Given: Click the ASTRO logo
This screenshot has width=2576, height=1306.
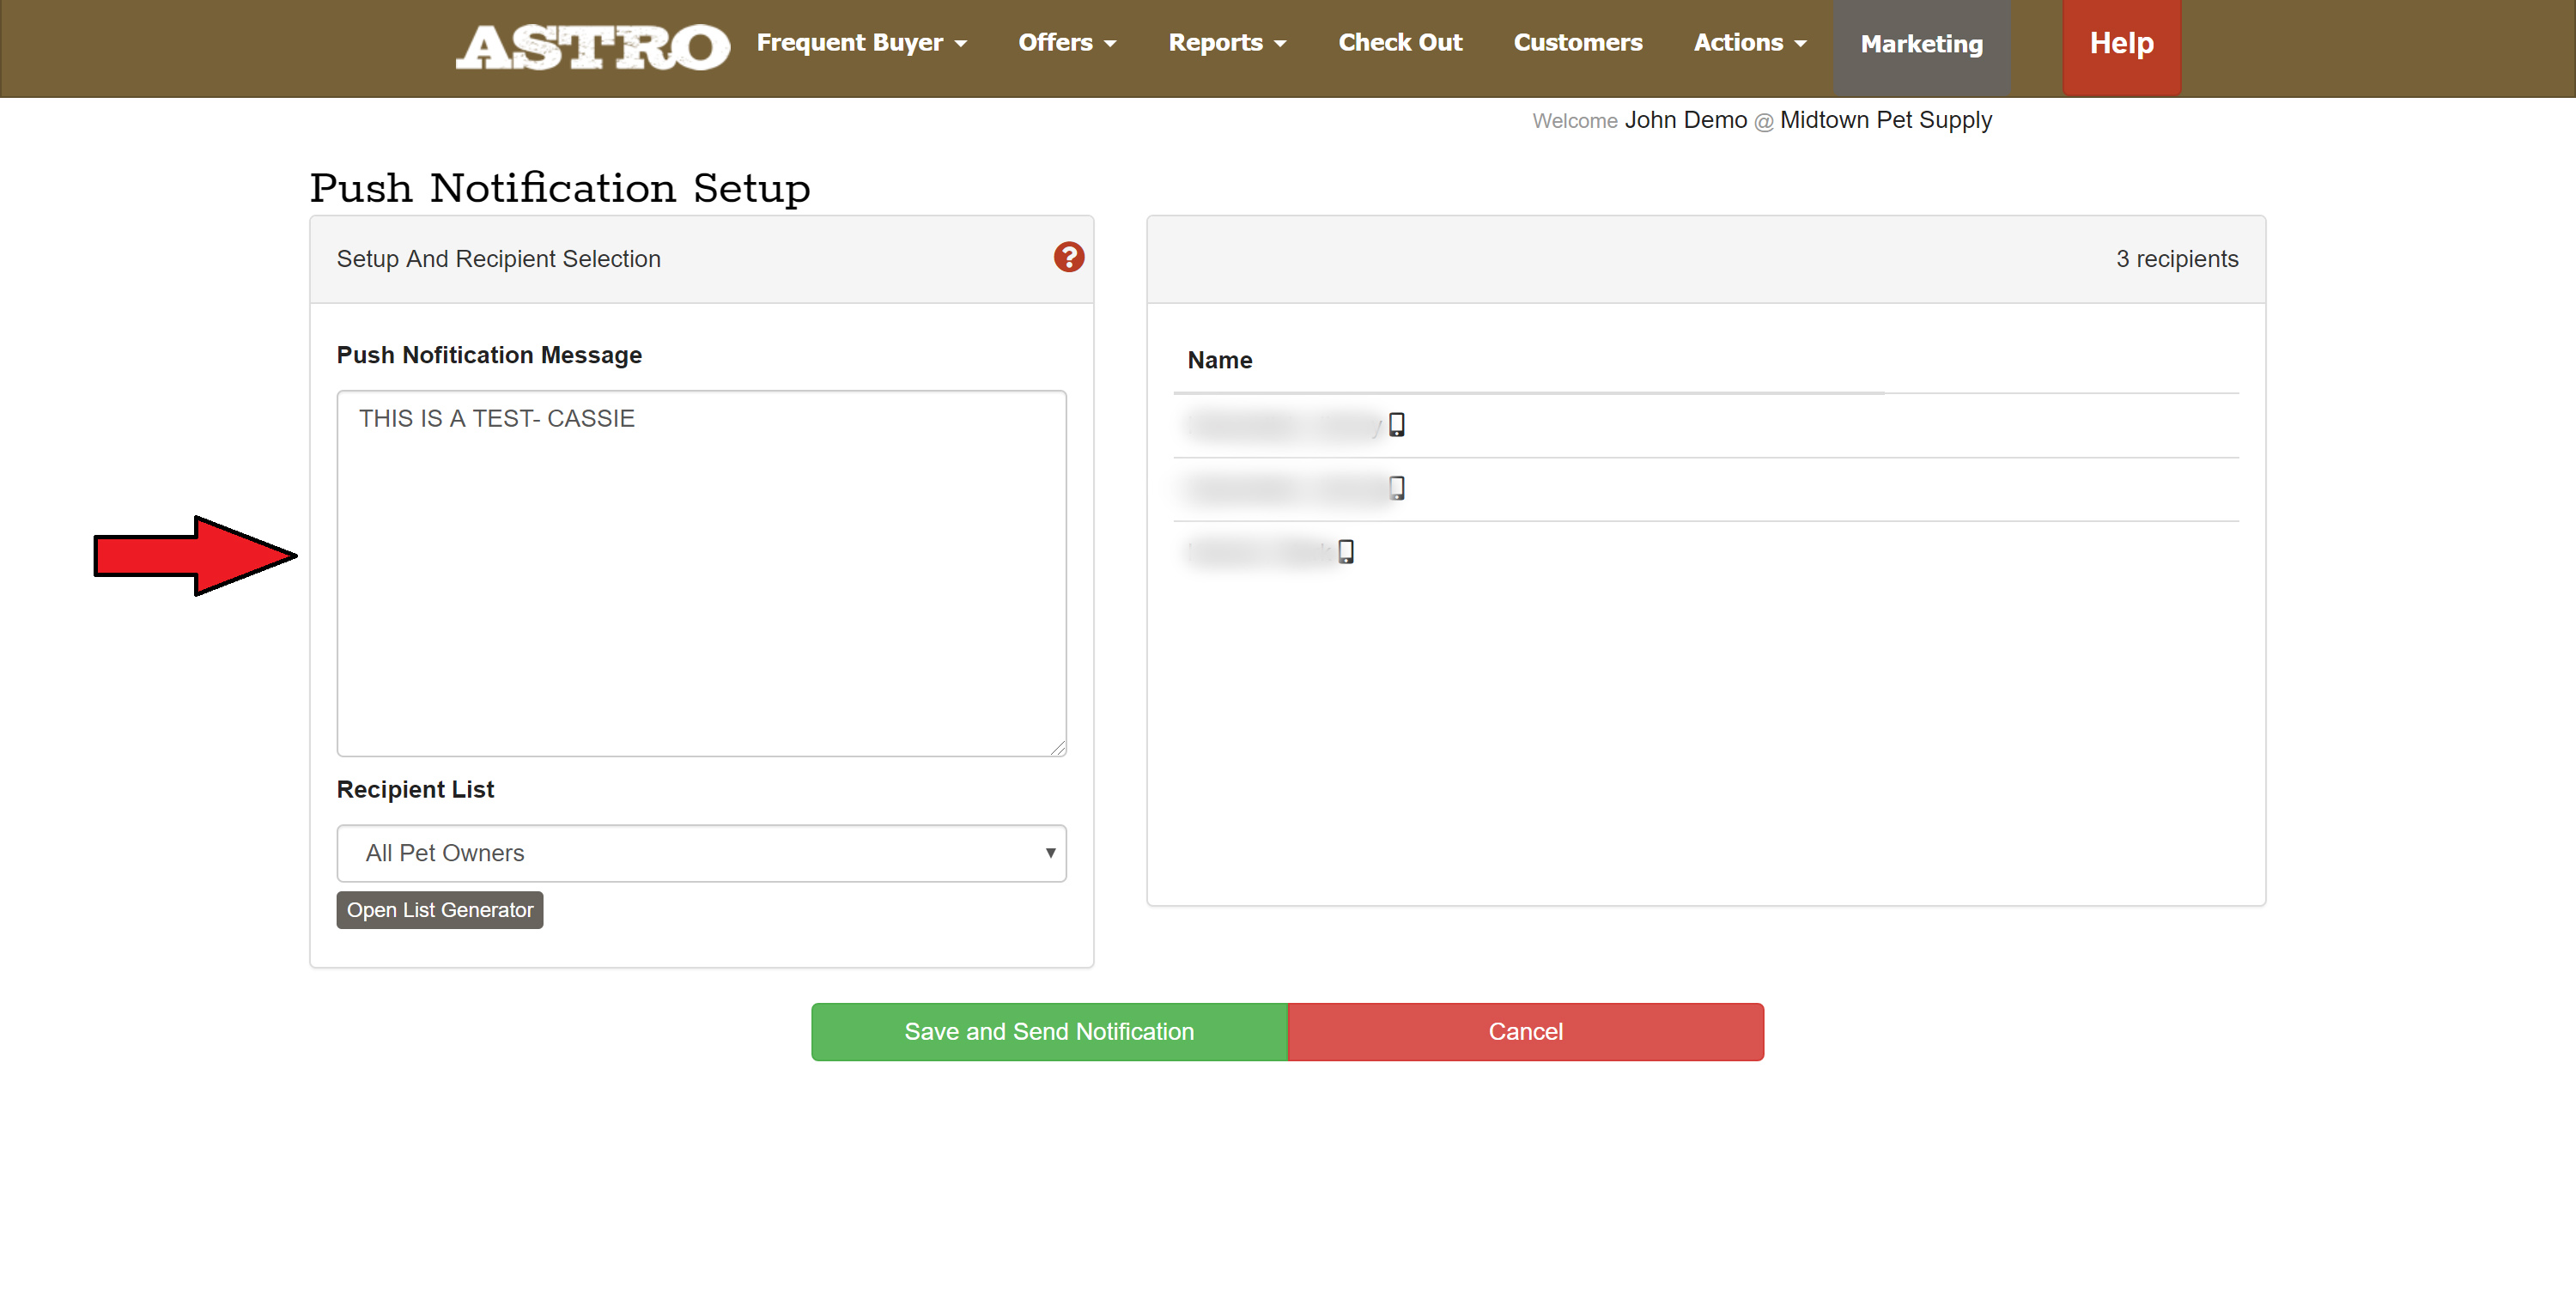Looking at the screenshot, I should pos(592,46).
